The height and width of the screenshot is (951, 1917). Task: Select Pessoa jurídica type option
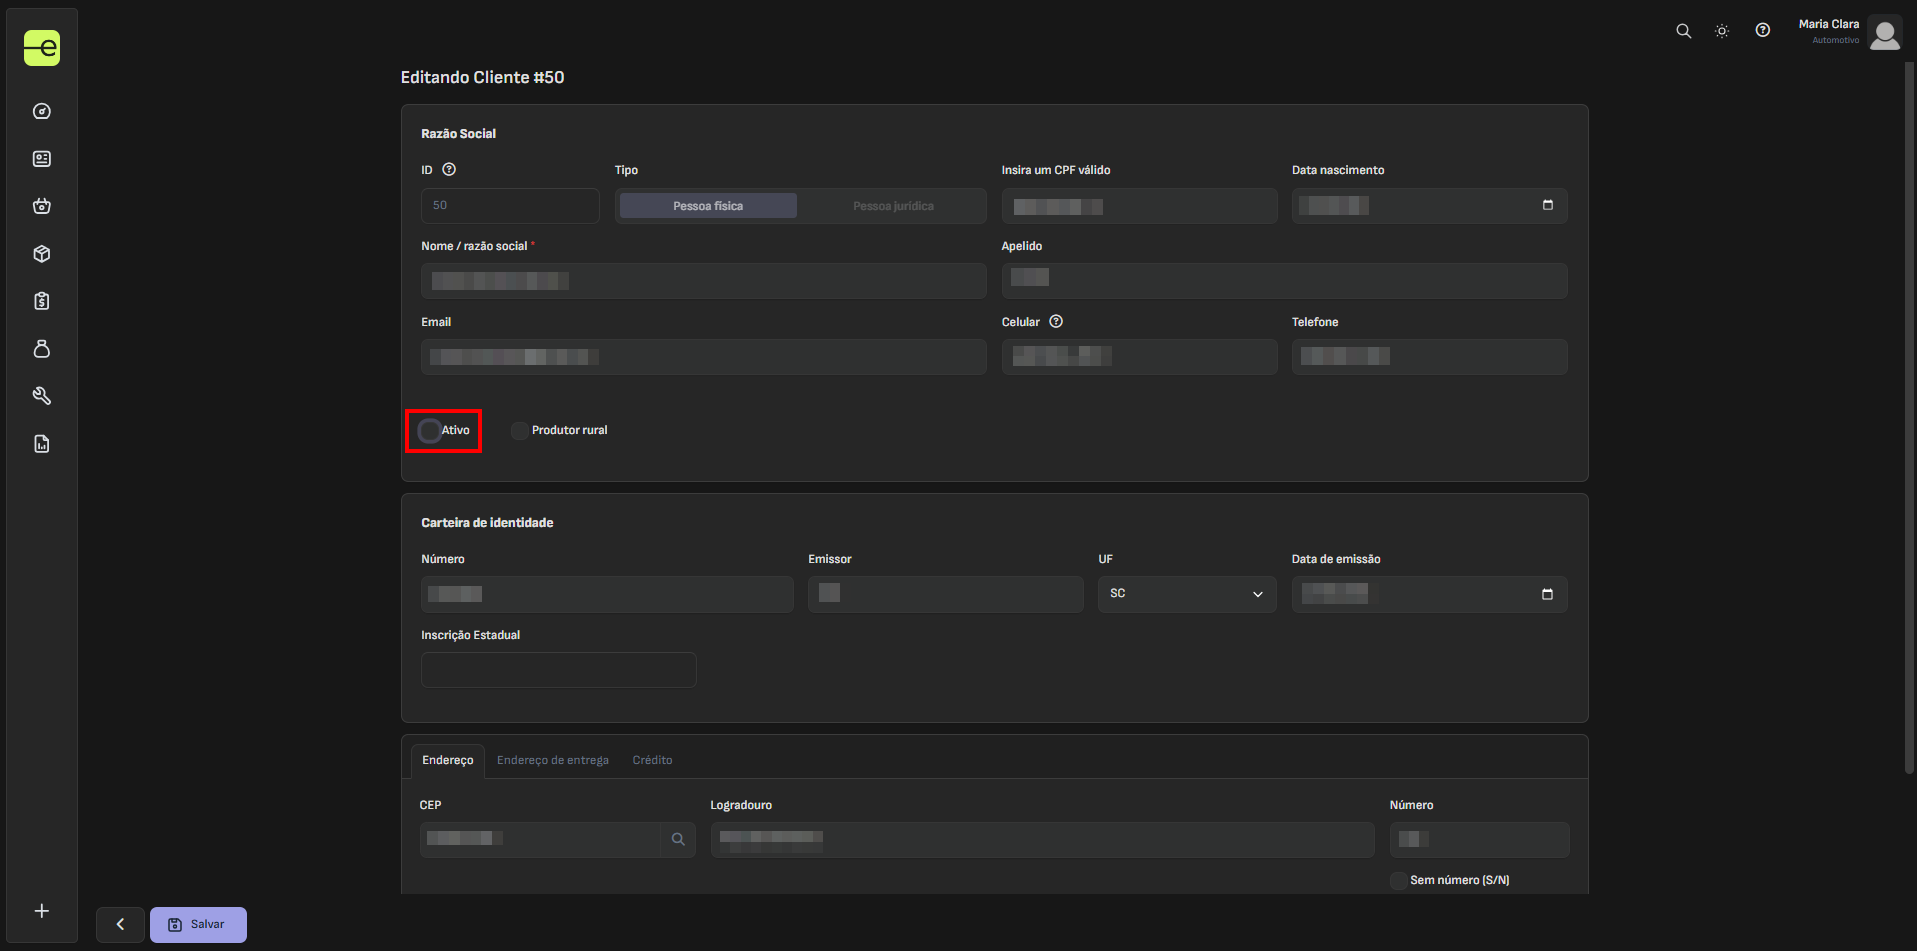point(893,206)
